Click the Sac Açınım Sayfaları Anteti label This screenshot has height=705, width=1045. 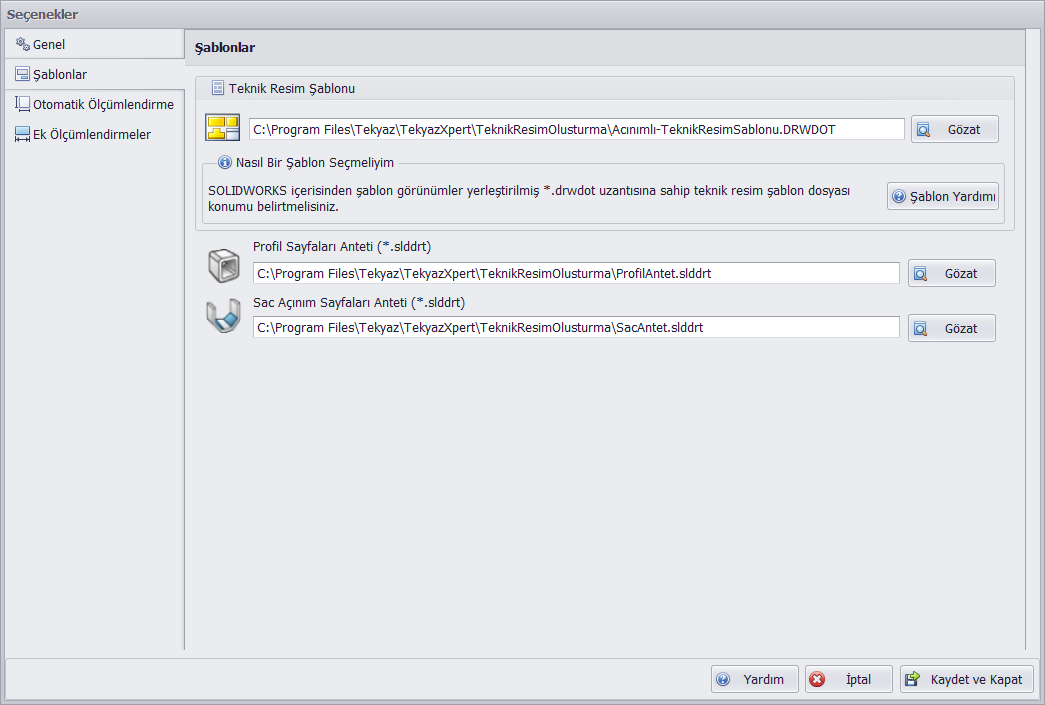[359, 303]
